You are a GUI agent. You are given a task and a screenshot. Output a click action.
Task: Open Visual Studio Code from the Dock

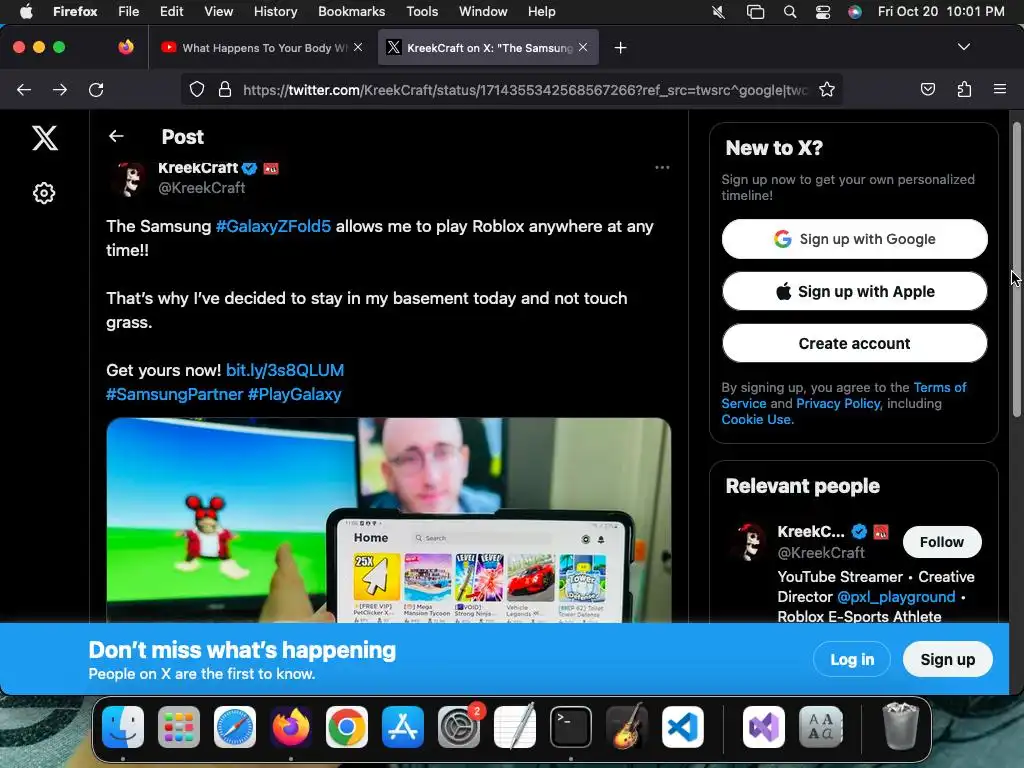pos(682,727)
